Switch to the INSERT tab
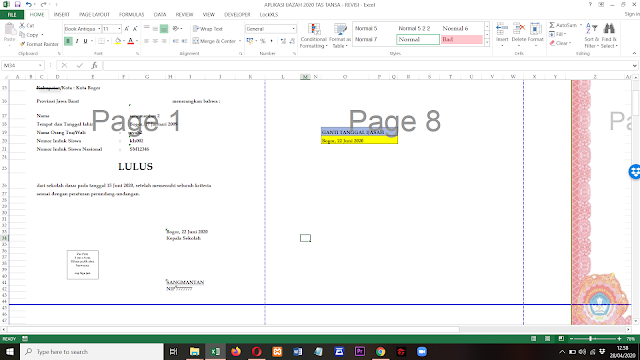This screenshot has width=640, height=360. tap(62, 15)
